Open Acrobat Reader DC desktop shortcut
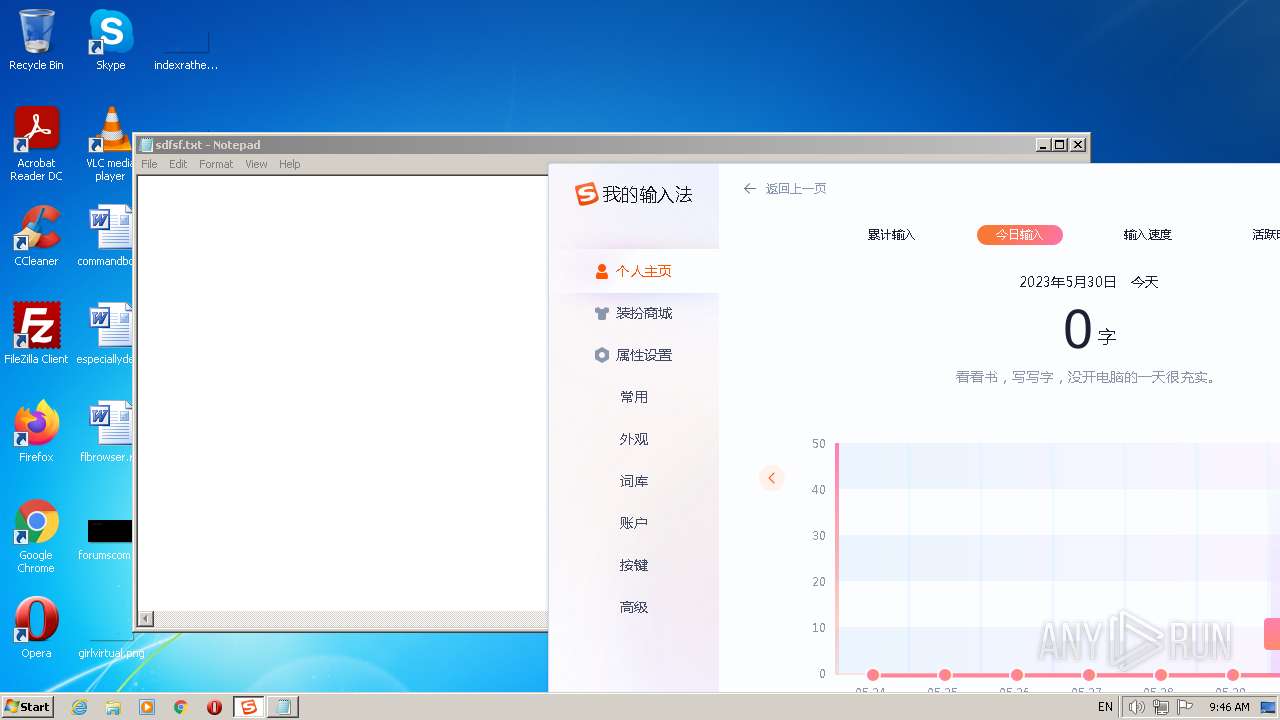 (x=36, y=144)
